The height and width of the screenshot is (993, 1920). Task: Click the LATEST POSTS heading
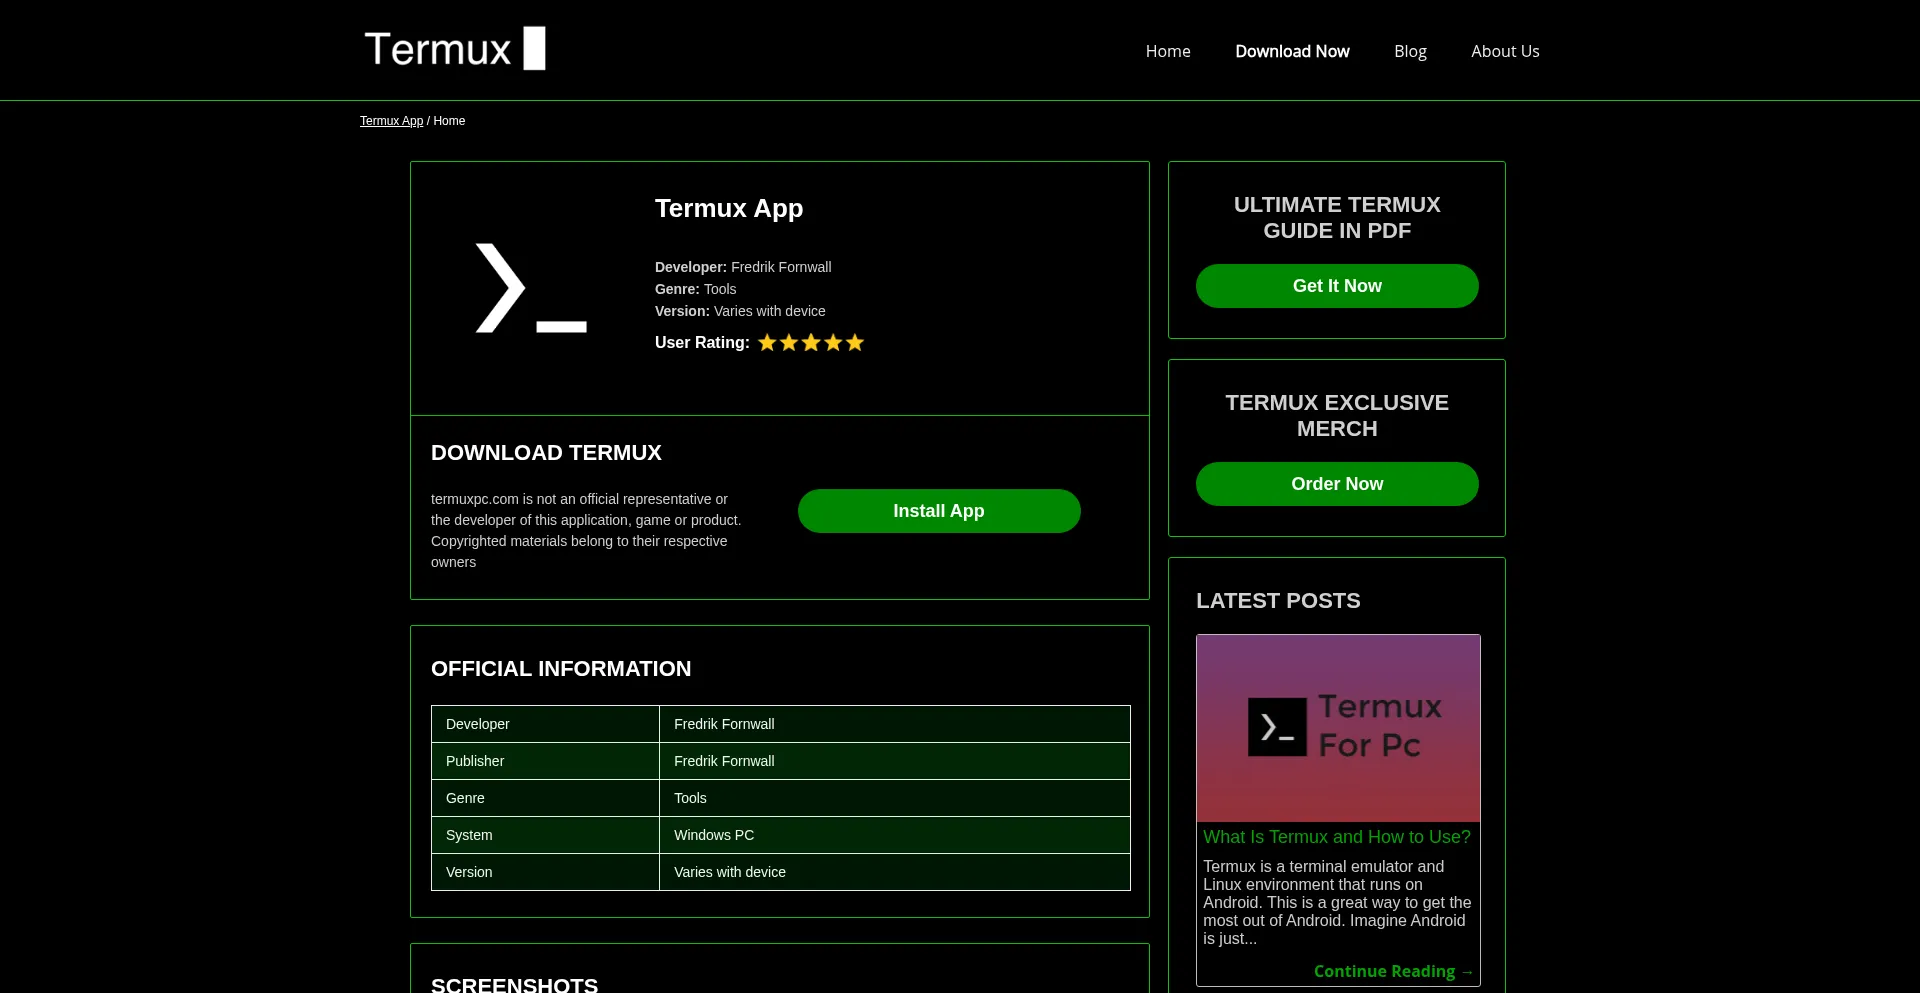pyautogui.click(x=1278, y=600)
